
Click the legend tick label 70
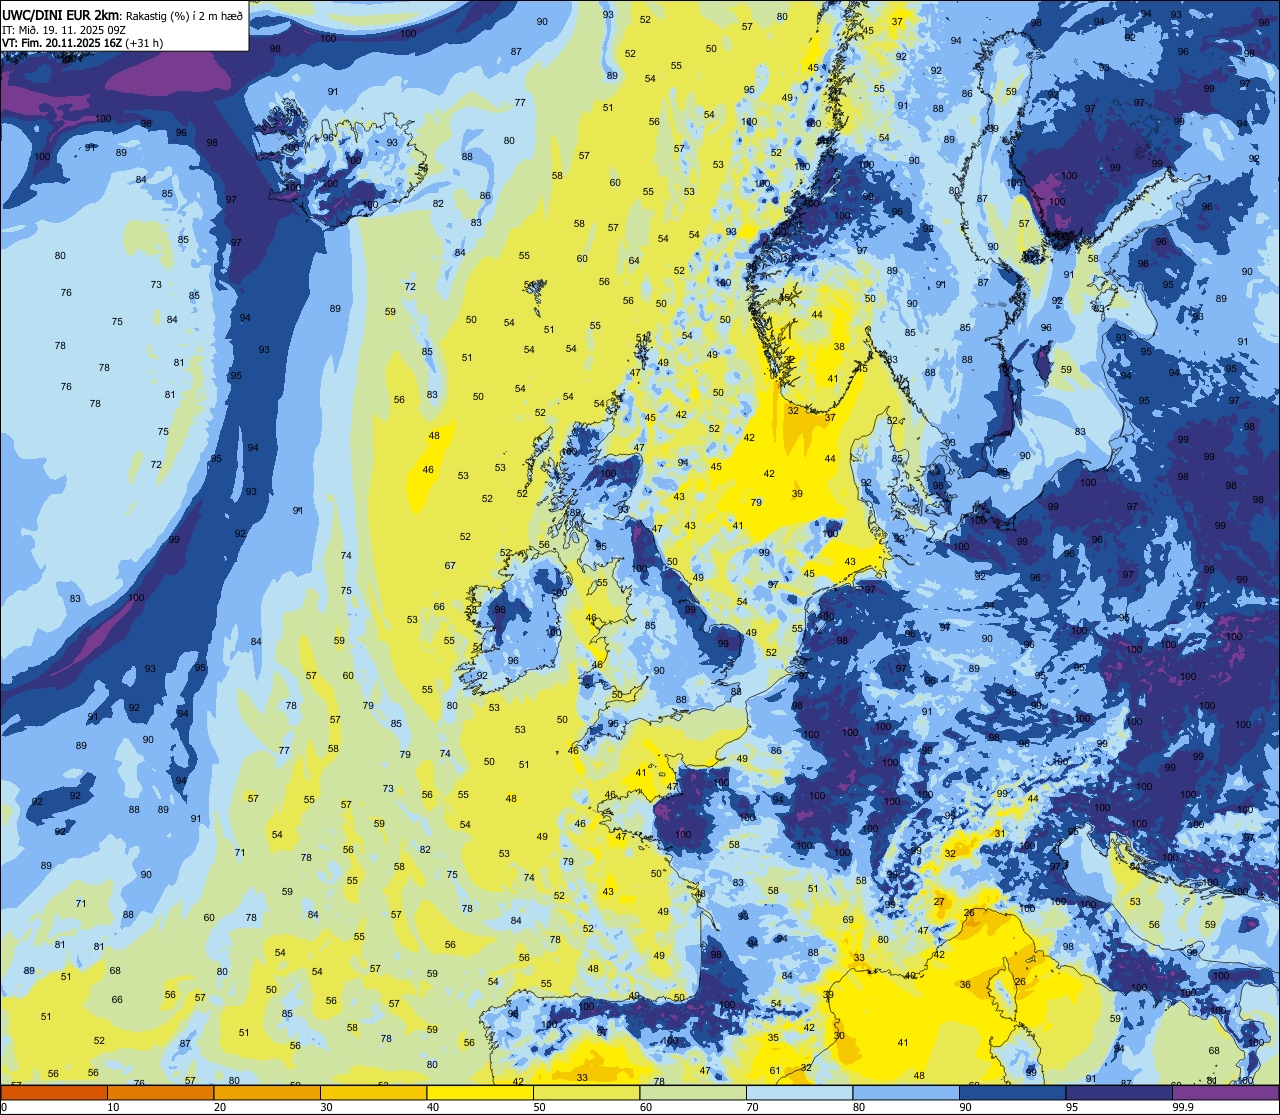click(x=752, y=1107)
